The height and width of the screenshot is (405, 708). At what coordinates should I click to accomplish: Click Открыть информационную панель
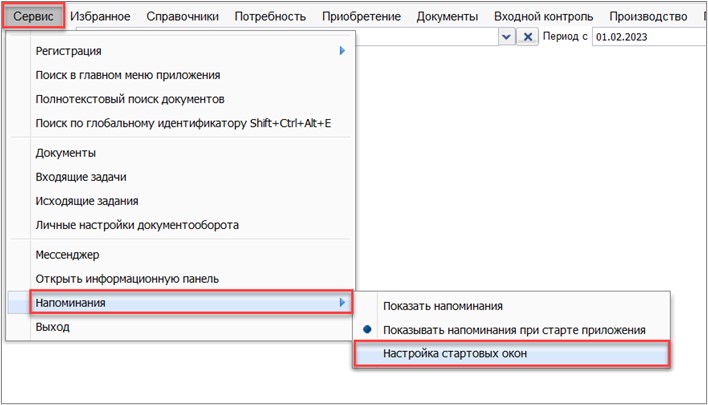click(x=126, y=278)
